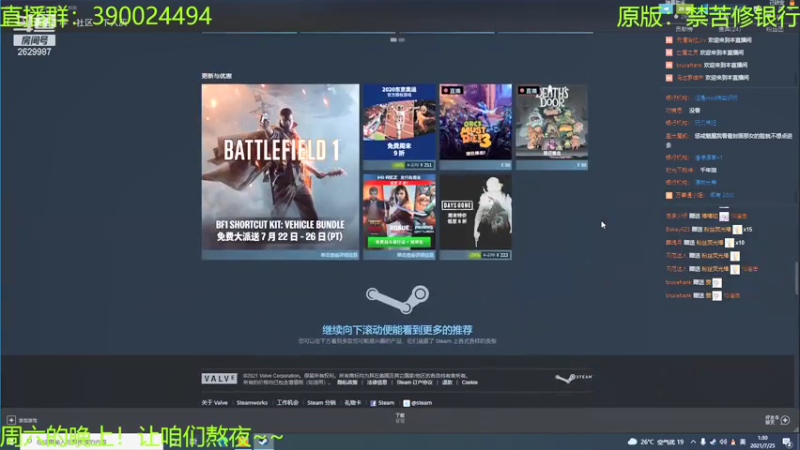The height and width of the screenshot is (450, 800).
Task: Open the Steam Facebook page link
Action: (382, 403)
